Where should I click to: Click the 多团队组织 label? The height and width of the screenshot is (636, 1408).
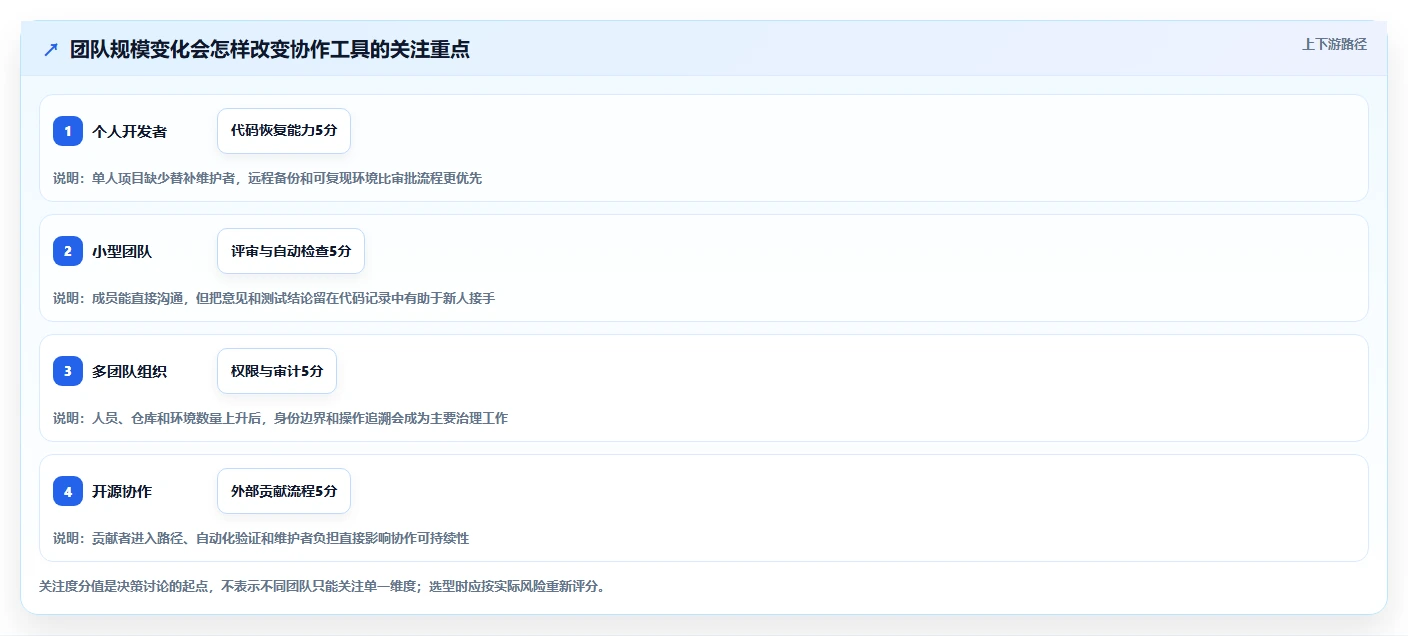tap(129, 371)
